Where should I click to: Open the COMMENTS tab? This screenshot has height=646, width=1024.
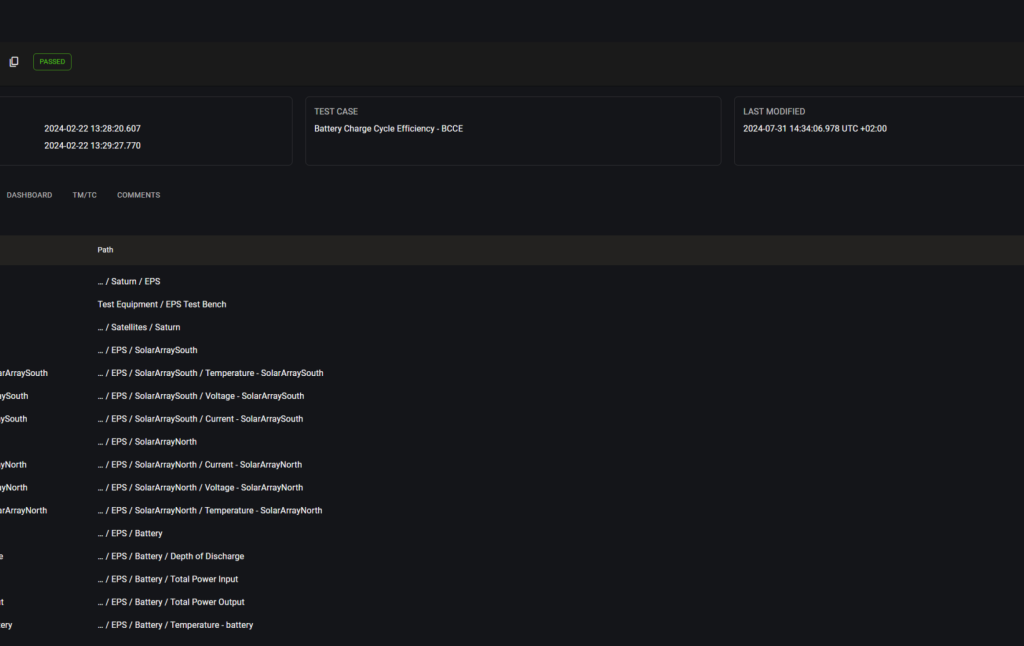[x=138, y=195]
